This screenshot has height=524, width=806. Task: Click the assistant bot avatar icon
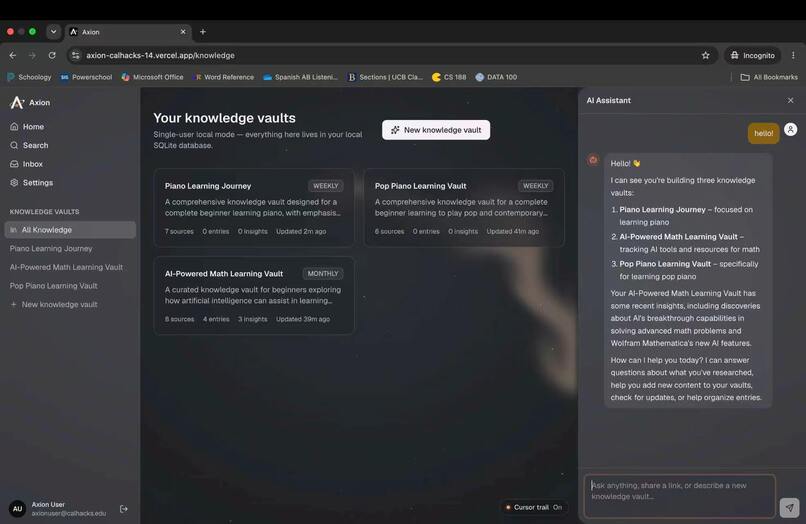pyautogui.click(x=593, y=160)
